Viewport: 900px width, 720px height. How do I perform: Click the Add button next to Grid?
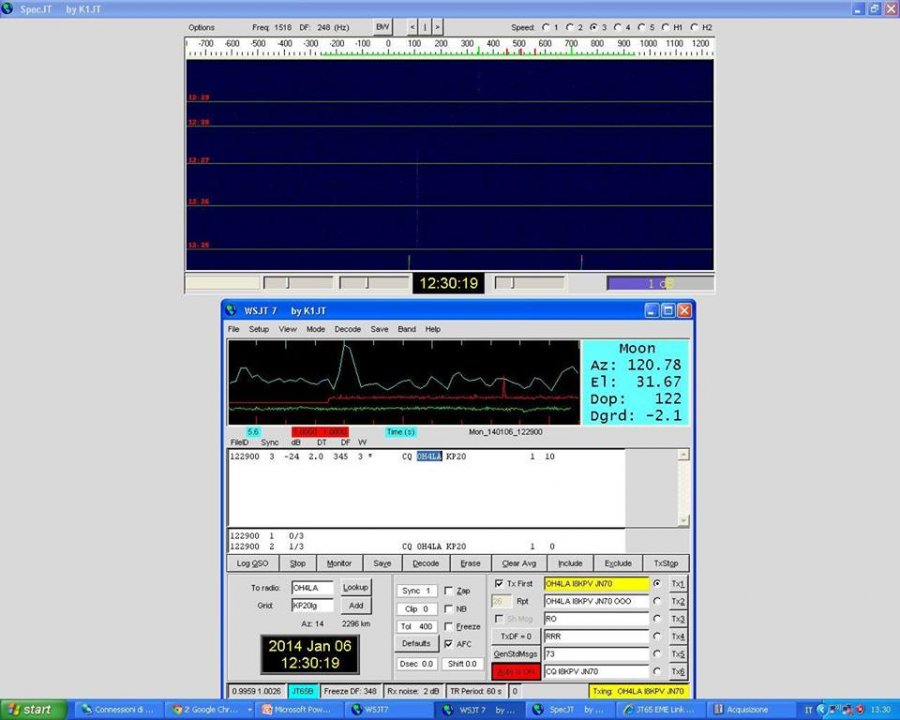[356, 605]
